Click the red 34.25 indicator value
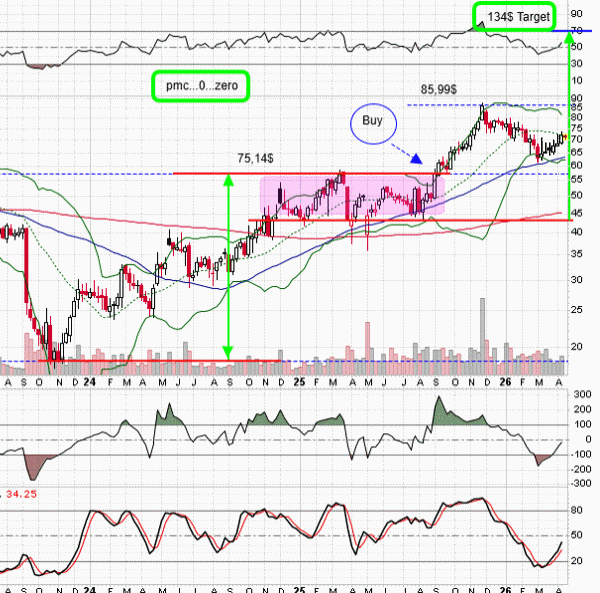The image size is (600, 593). coord(18,494)
